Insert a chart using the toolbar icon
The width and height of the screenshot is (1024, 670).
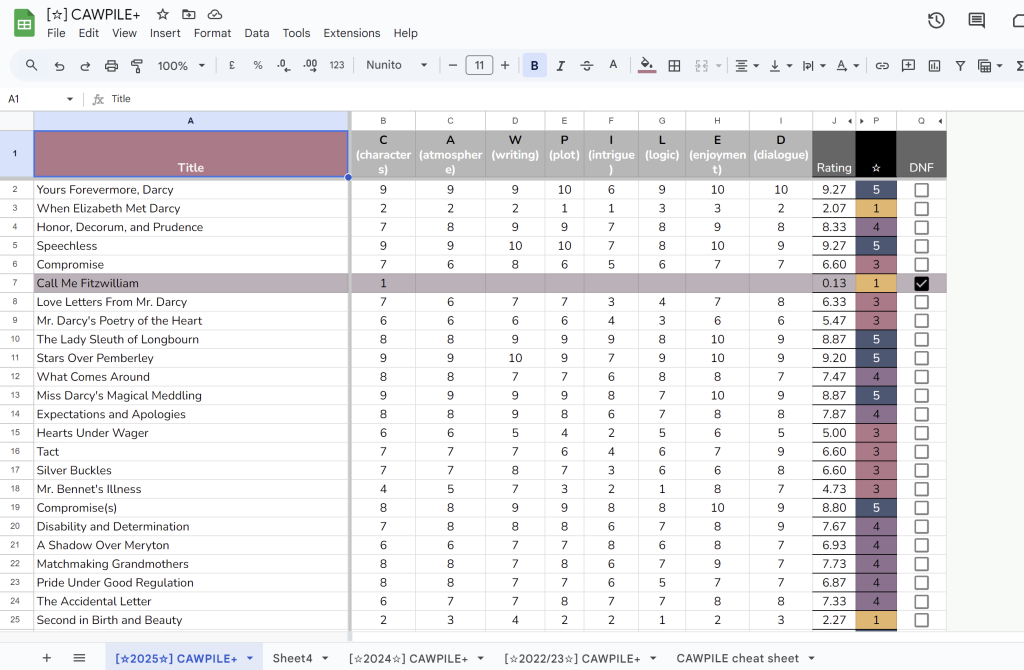934,66
